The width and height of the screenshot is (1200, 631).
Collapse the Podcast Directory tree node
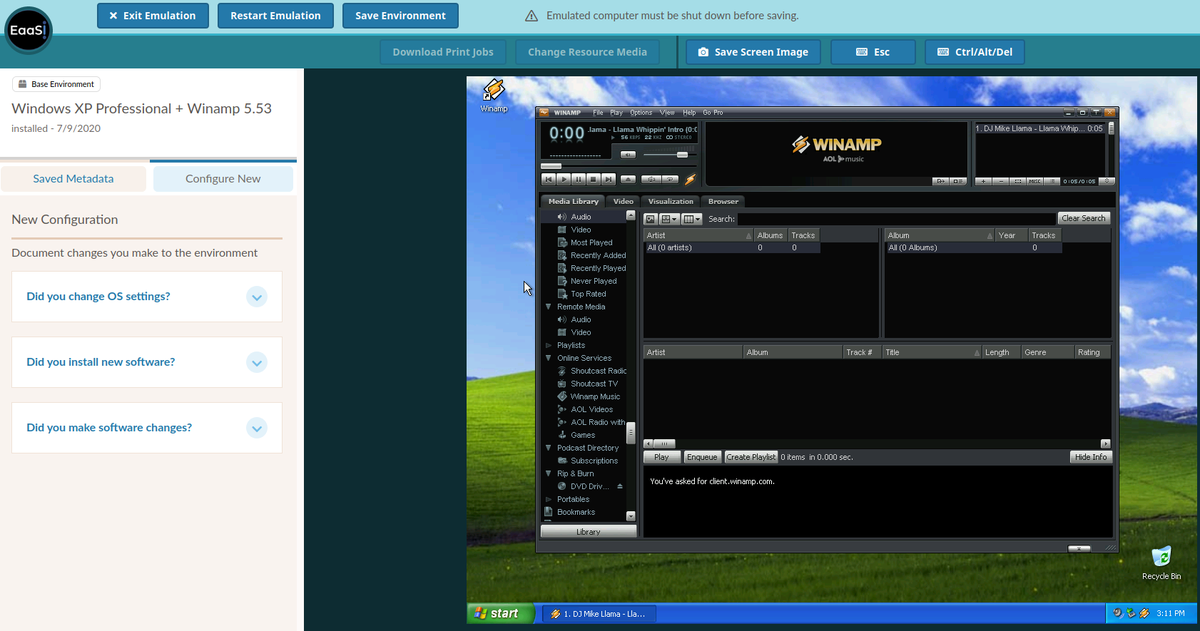tap(548, 448)
